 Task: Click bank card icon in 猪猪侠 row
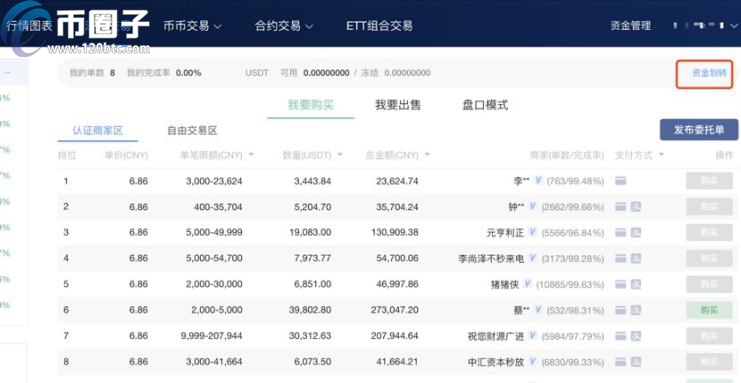[x=620, y=284]
